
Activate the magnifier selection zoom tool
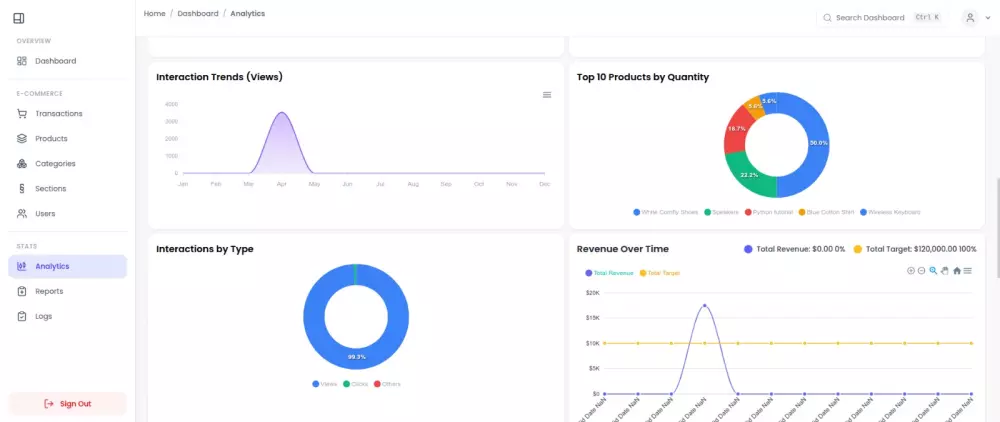pyautogui.click(x=933, y=271)
